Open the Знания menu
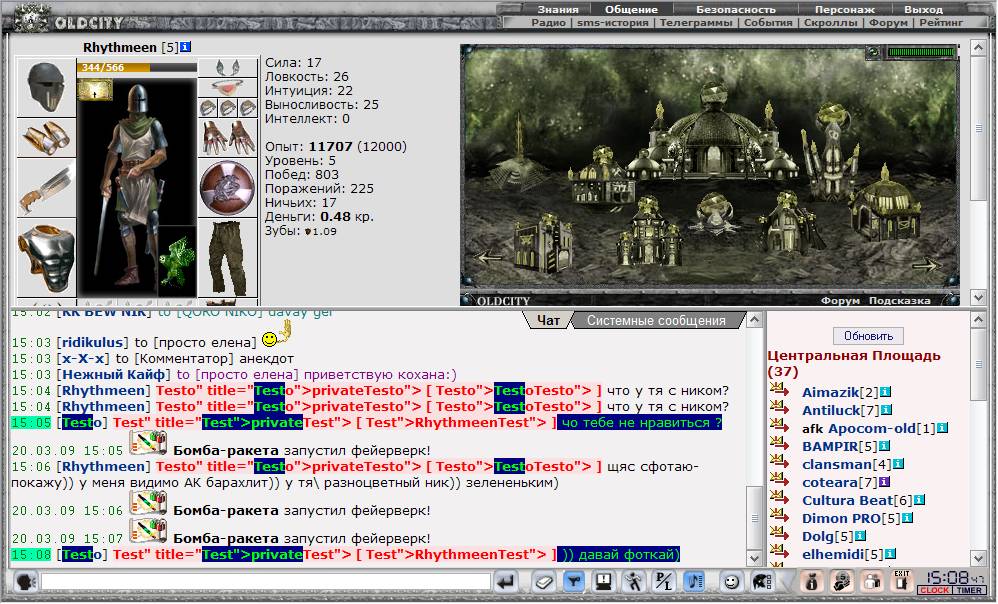The width and height of the screenshot is (998, 604). 558,10
